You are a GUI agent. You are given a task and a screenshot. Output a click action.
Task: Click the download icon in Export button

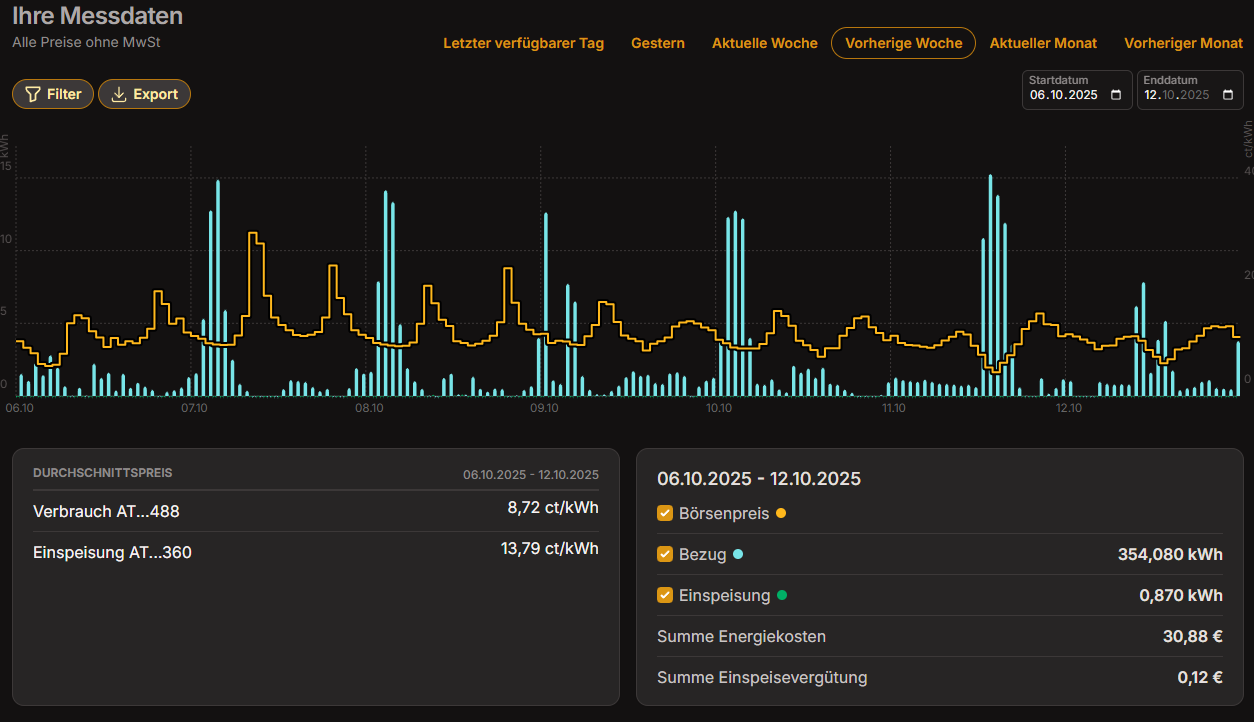click(119, 94)
